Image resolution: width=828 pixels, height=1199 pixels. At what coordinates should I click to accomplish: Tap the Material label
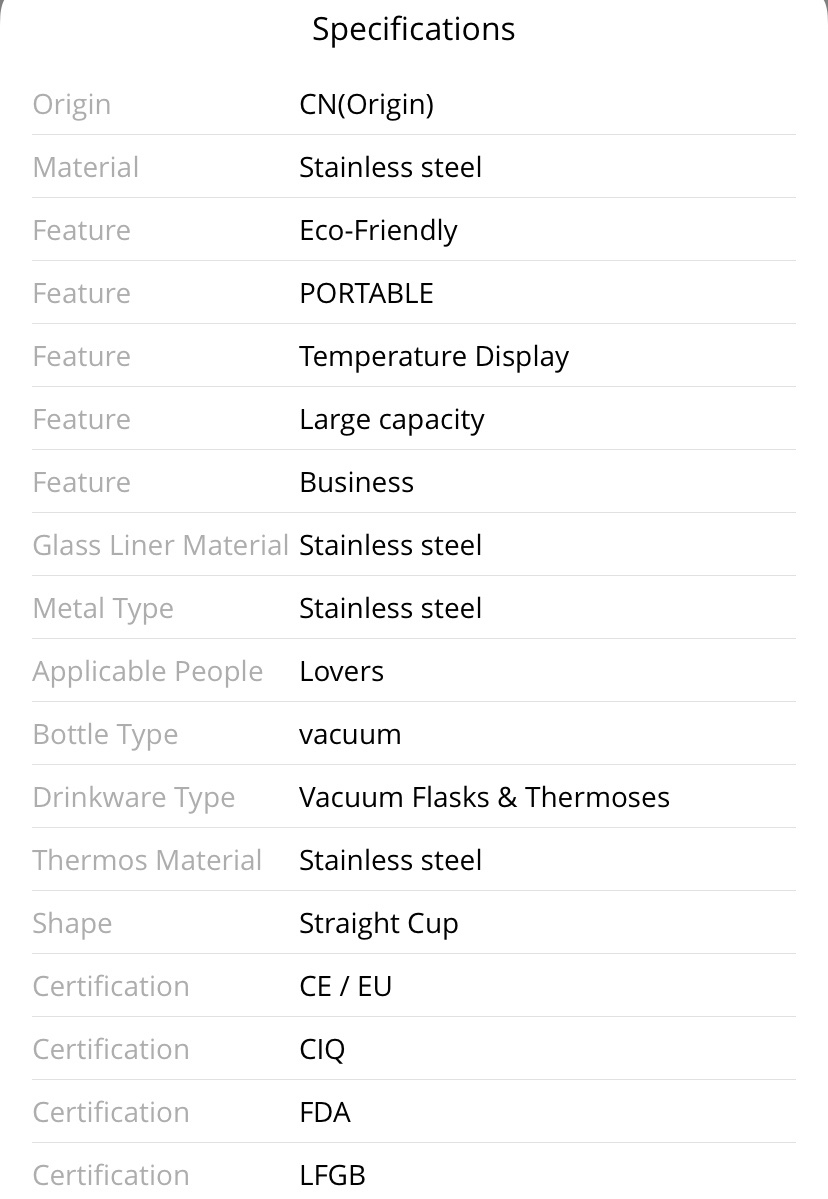(86, 167)
